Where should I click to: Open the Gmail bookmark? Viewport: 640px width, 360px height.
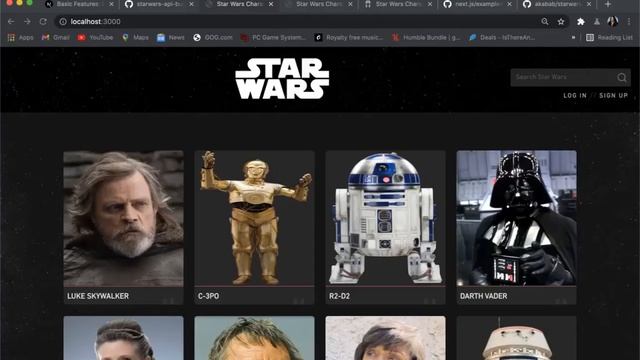[x=56, y=38]
